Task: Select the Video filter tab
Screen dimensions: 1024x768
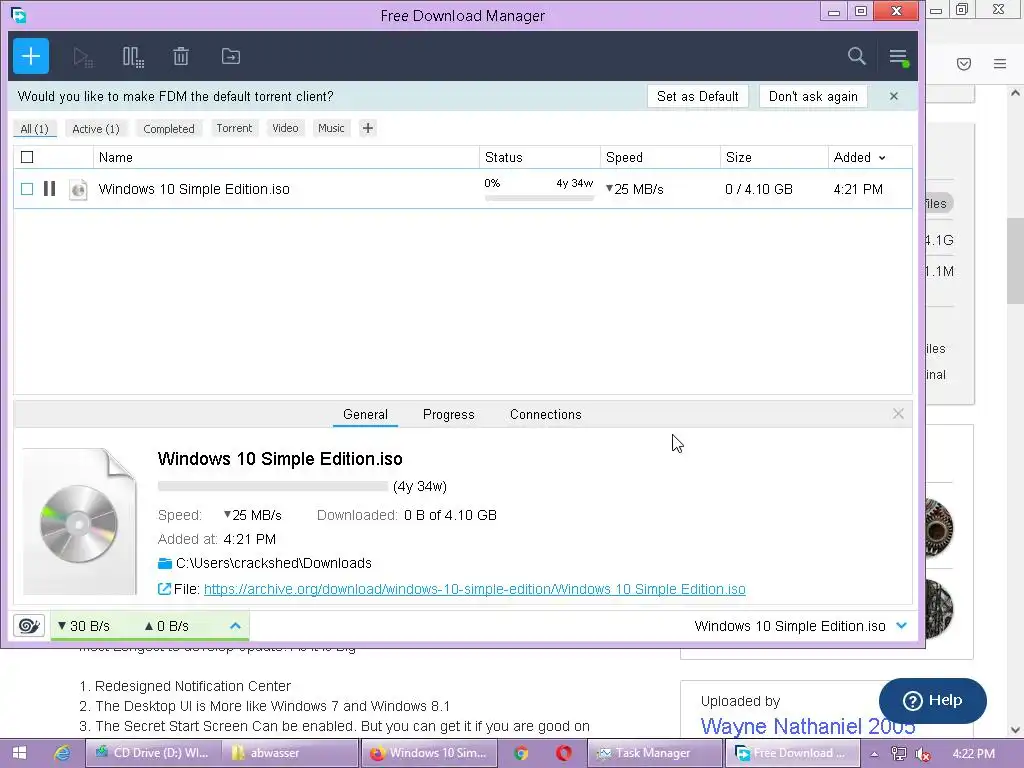Action: [x=285, y=128]
